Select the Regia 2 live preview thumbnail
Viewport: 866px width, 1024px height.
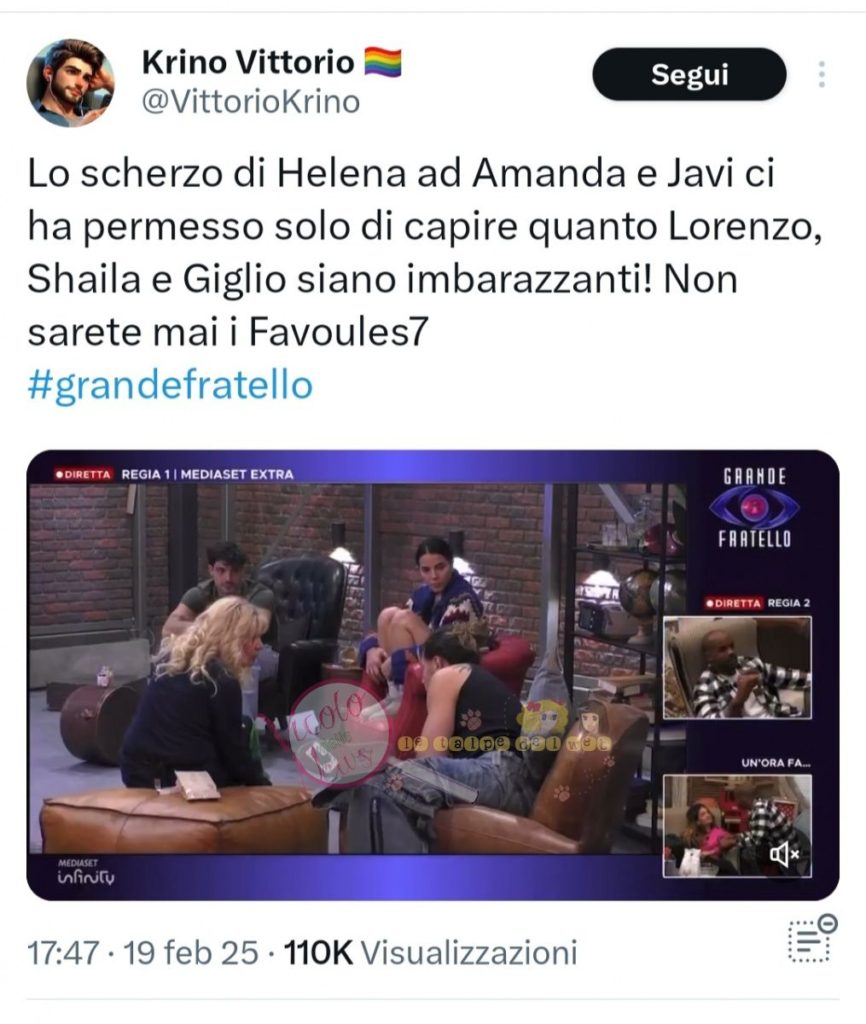click(x=737, y=667)
